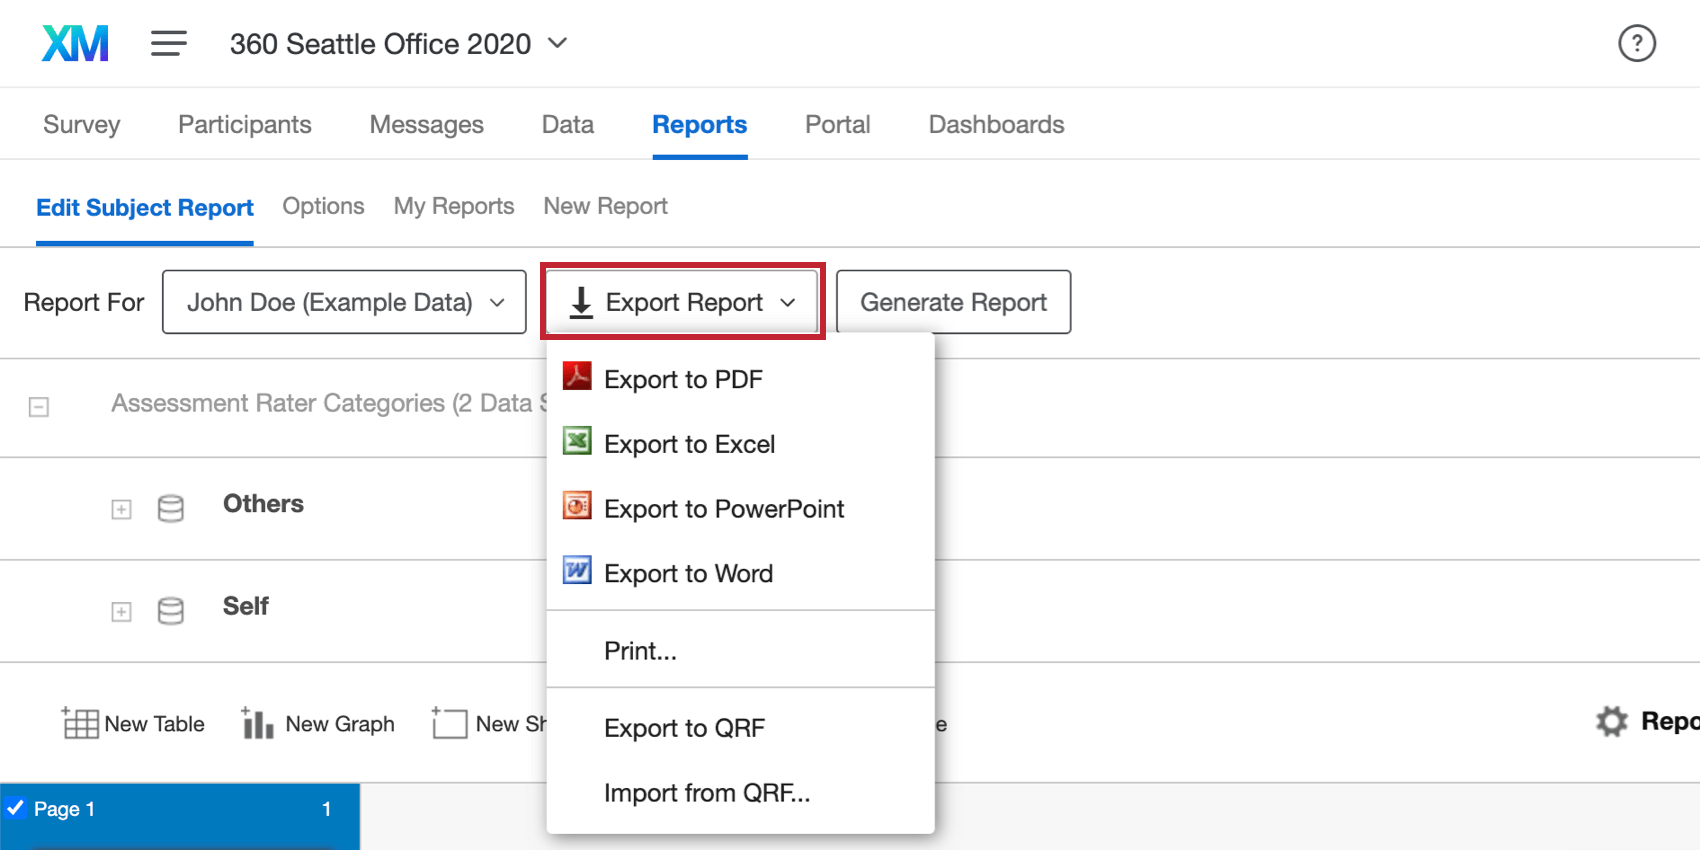
Task: Choose Export to PowerPoint
Action: coord(740,509)
